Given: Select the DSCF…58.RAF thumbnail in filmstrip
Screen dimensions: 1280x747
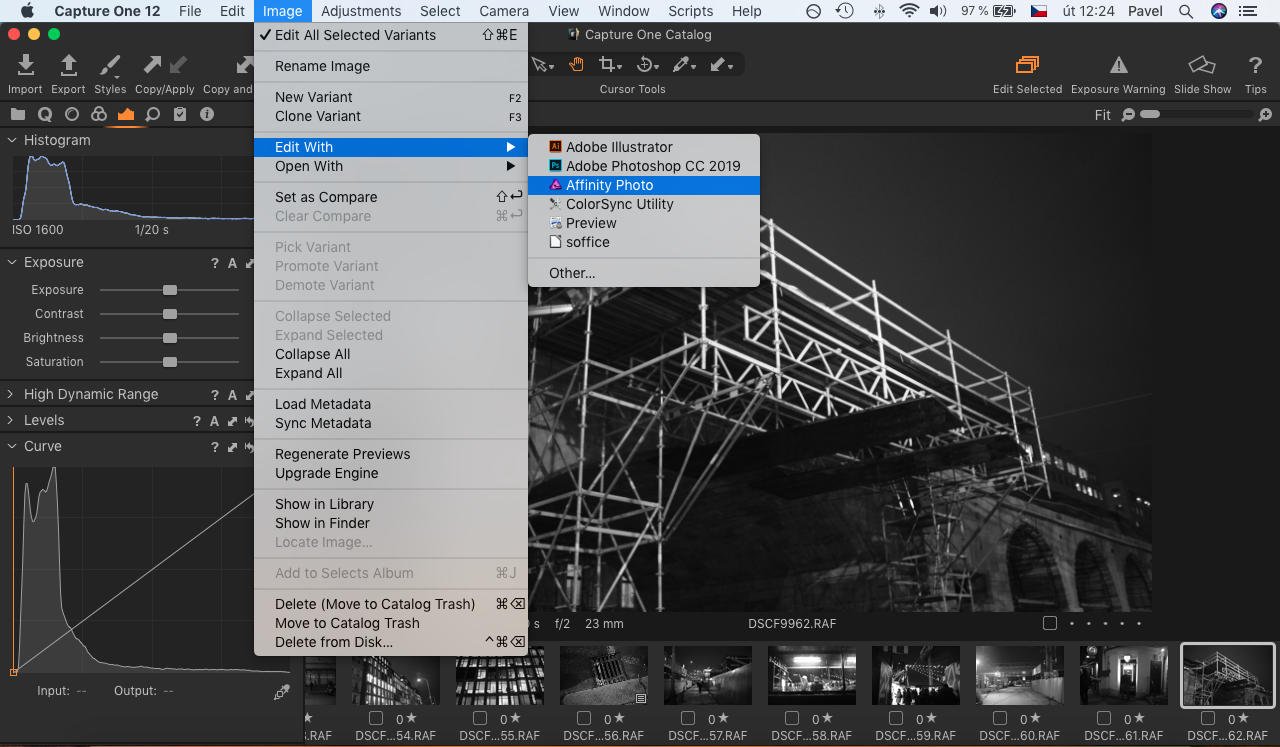Looking at the screenshot, I should tap(812, 676).
